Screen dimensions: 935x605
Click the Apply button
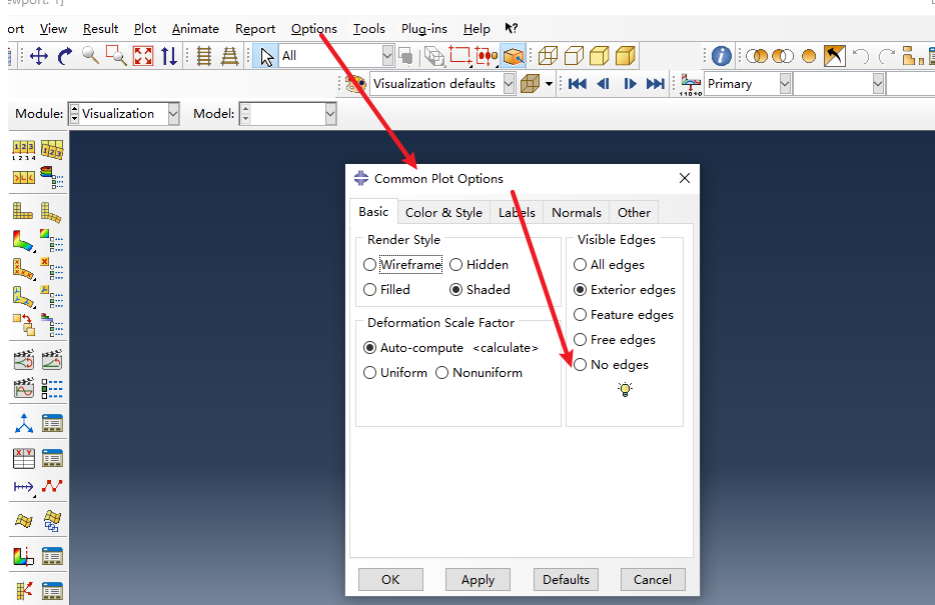coord(477,579)
